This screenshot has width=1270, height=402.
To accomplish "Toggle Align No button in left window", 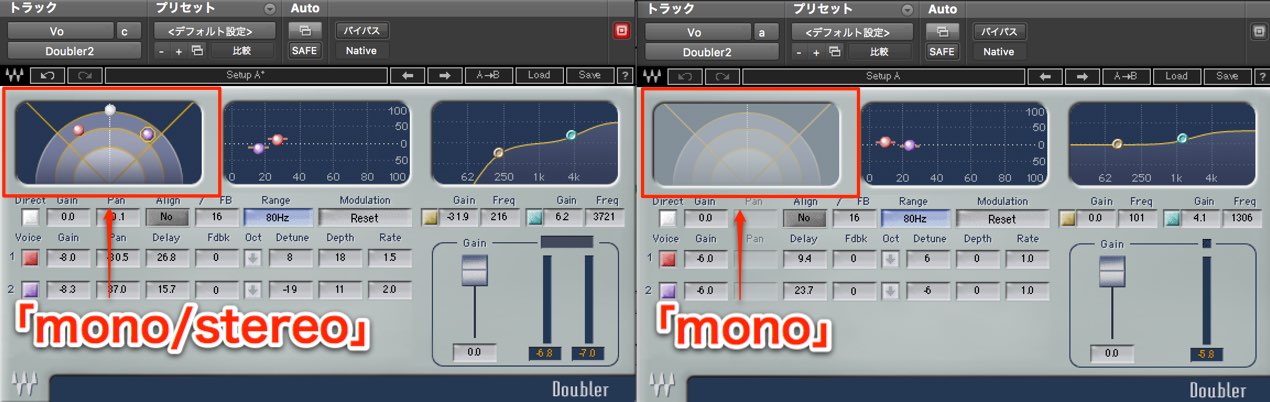I will (x=166, y=216).
